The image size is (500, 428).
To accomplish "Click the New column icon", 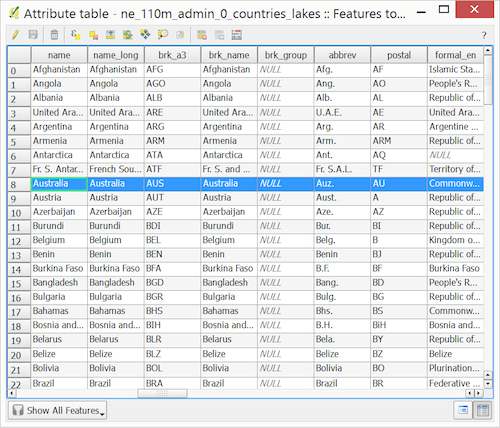I will pyautogui.click(x=219, y=35).
